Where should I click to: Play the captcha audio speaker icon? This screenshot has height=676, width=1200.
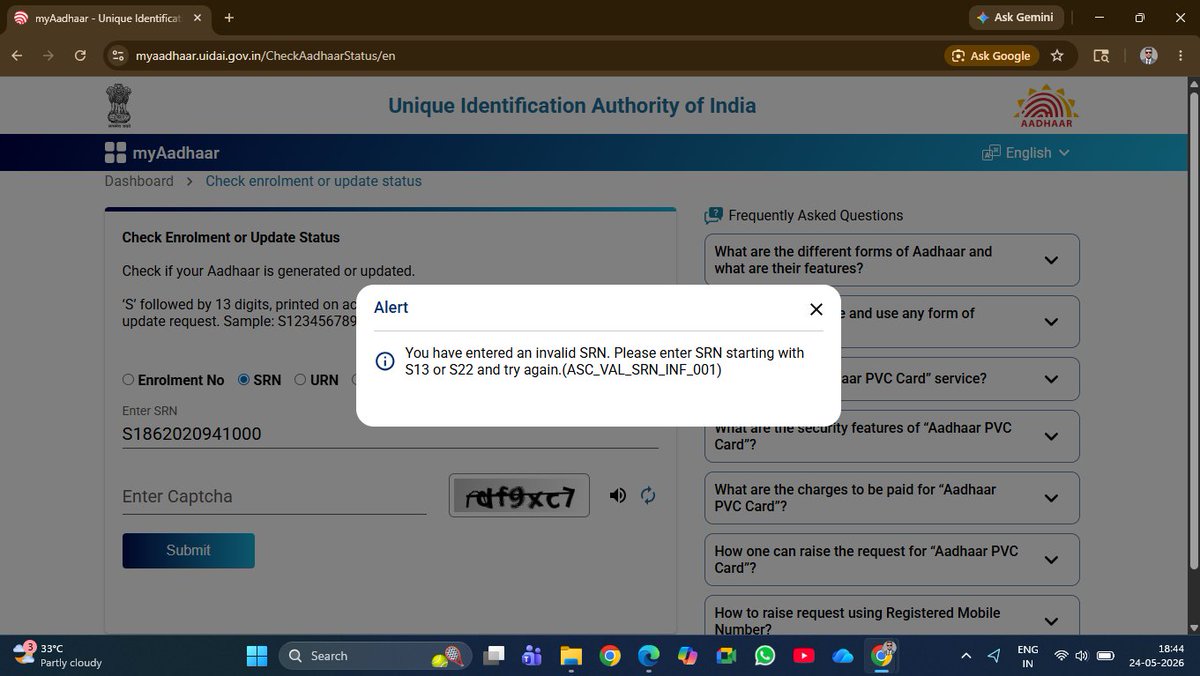click(618, 495)
